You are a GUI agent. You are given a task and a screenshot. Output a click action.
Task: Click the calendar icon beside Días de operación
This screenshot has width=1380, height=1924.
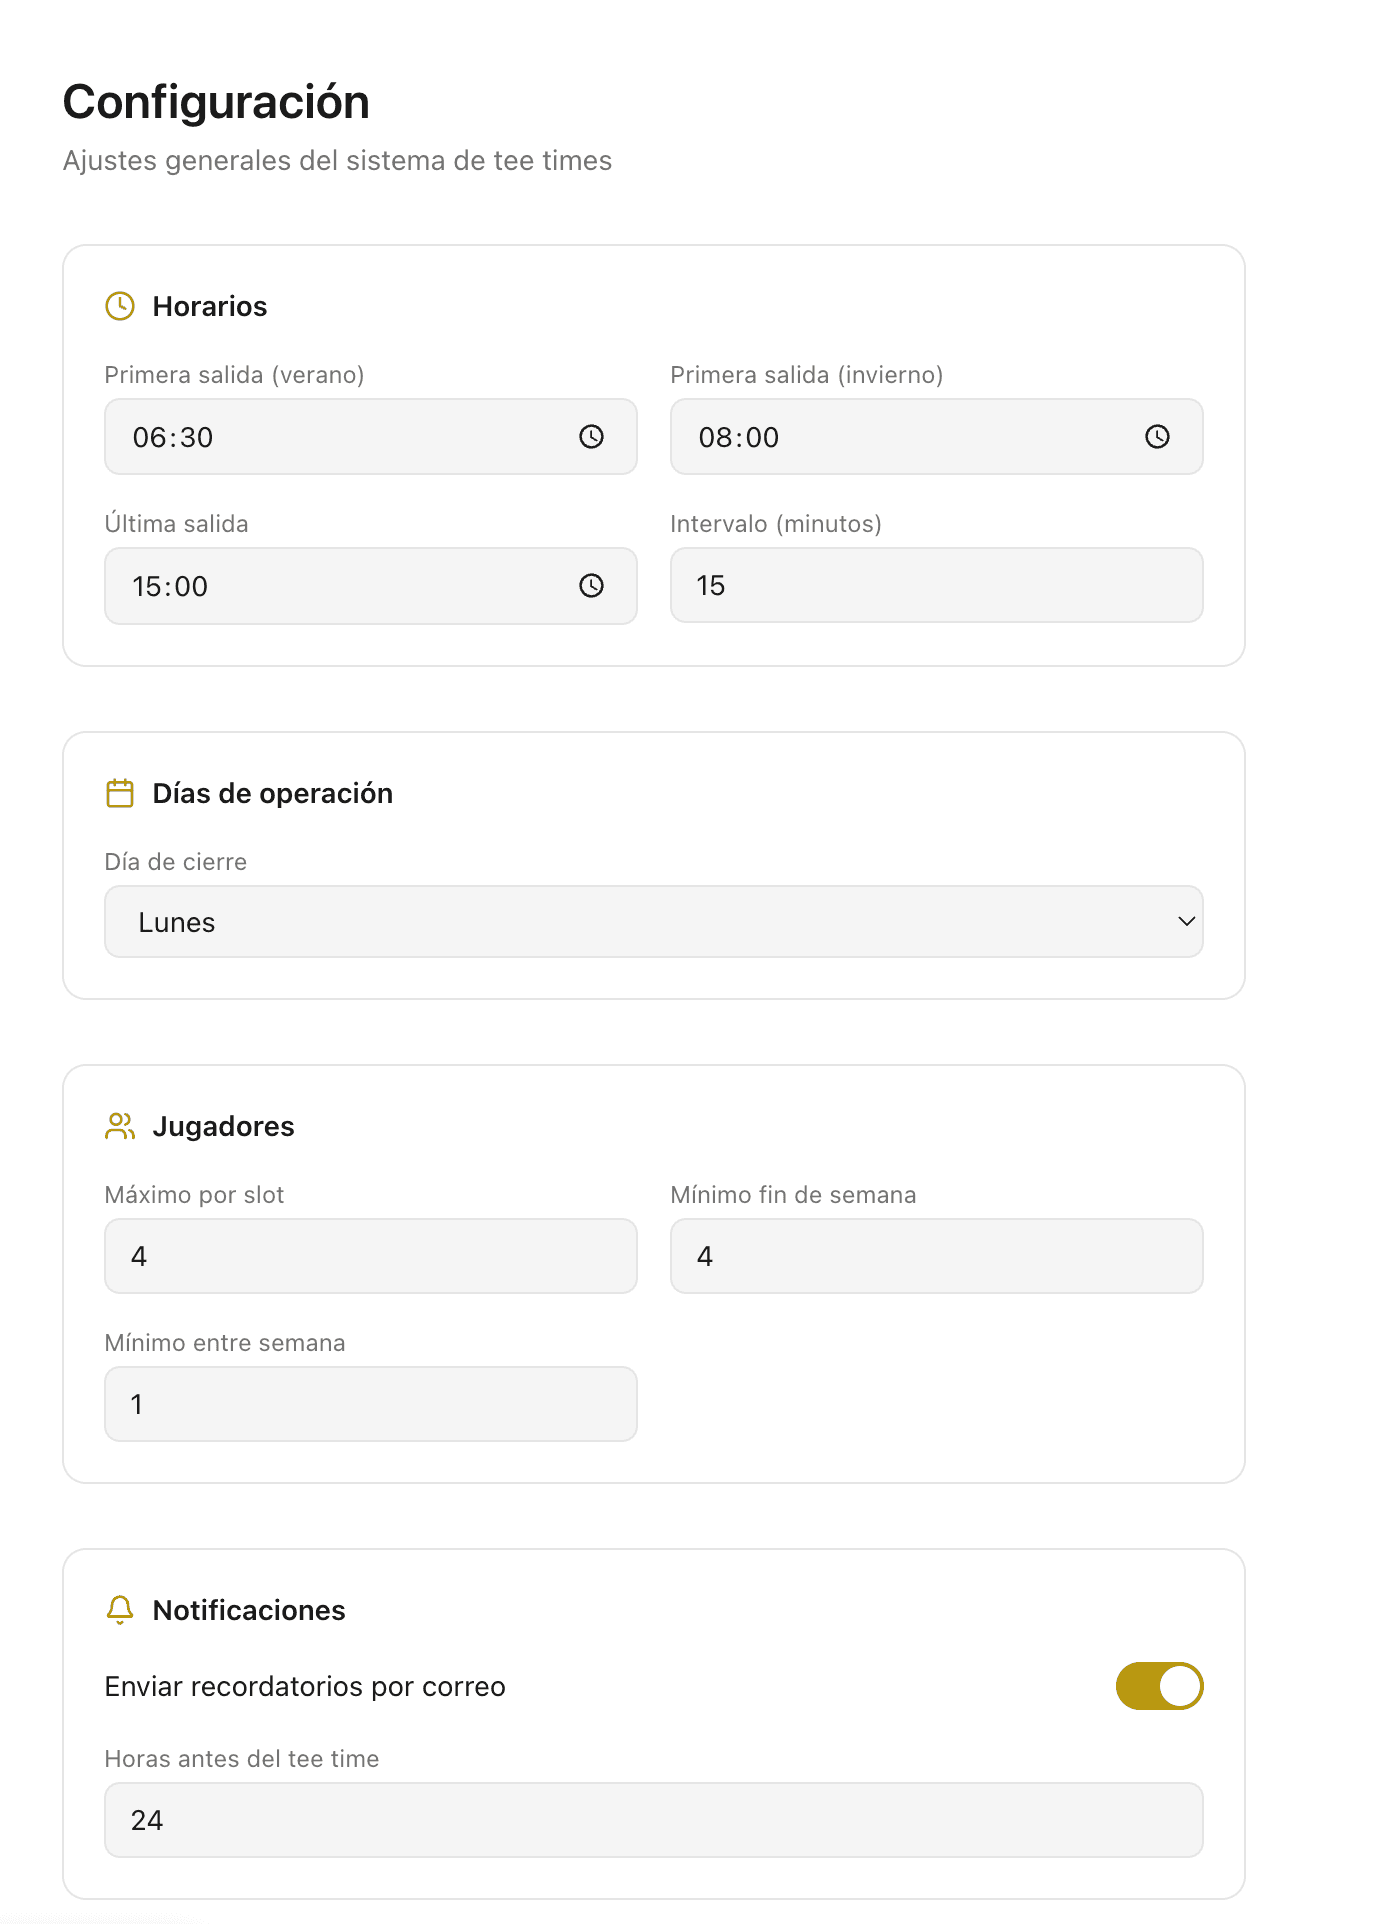(x=120, y=793)
